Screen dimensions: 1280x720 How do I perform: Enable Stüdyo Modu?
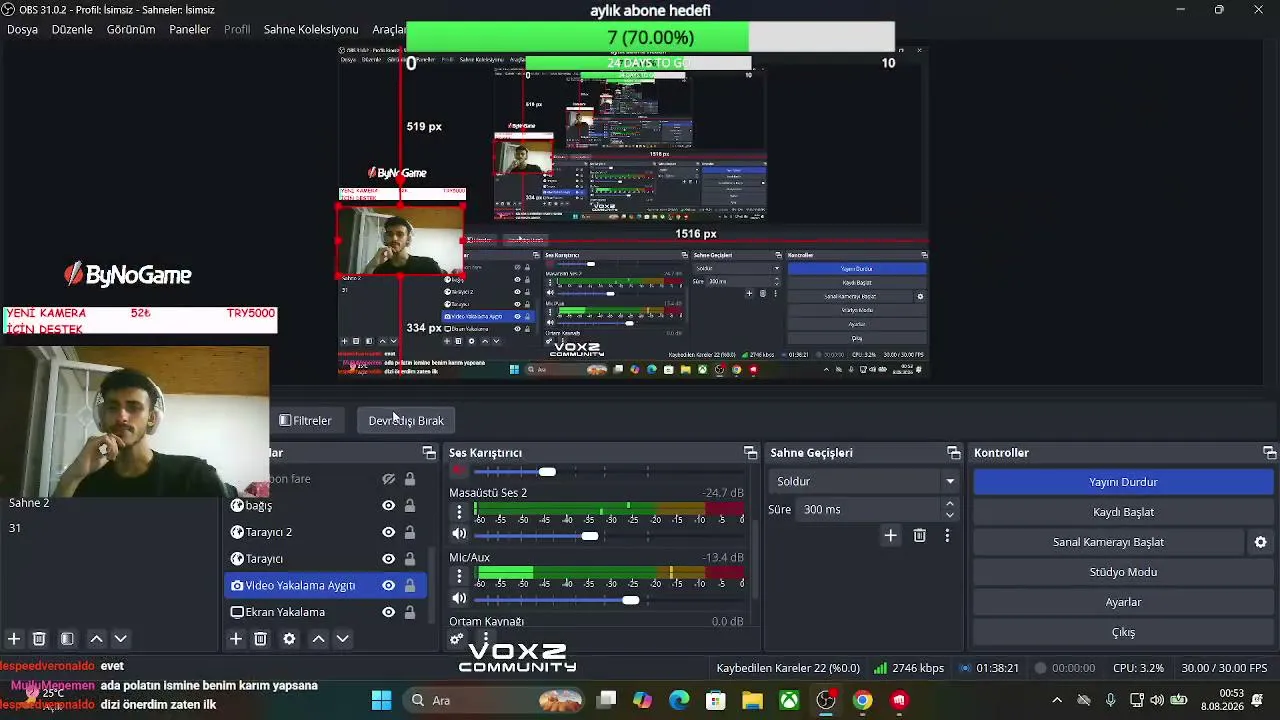1123,572
